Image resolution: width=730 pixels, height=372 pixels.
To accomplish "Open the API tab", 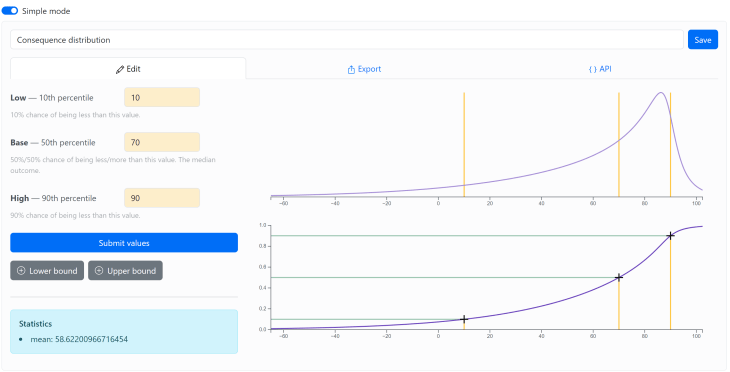I will tap(600, 69).
